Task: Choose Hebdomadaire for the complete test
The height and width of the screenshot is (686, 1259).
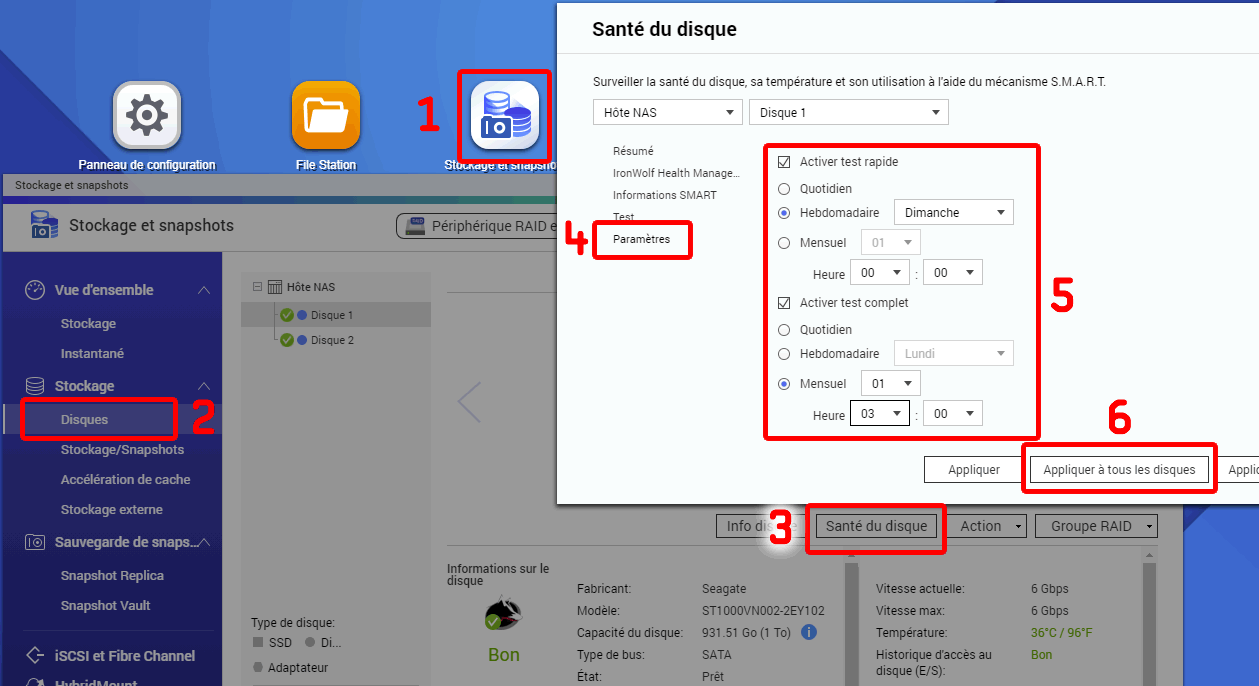Action: [784, 354]
